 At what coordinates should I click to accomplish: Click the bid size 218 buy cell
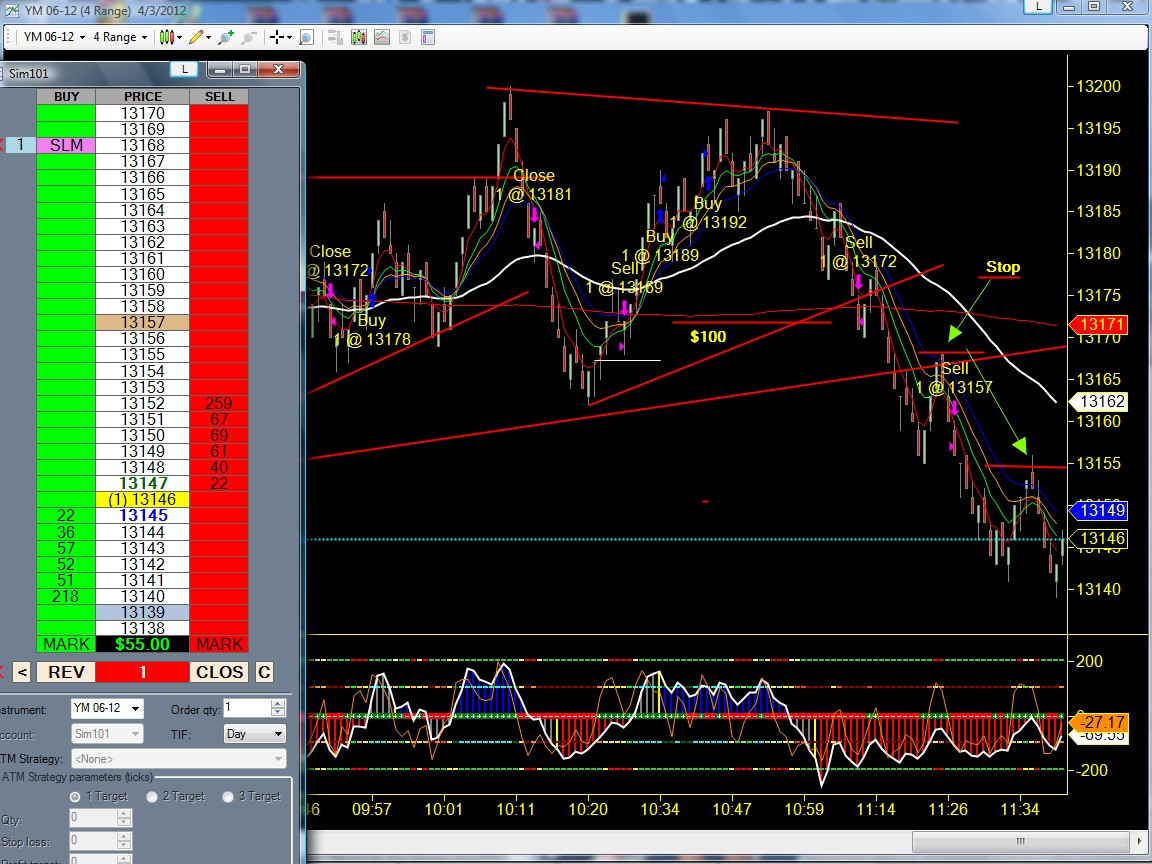pyautogui.click(x=66, y=597)
